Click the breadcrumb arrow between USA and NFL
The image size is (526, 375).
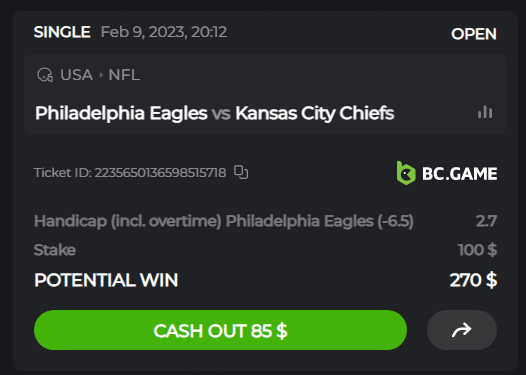101,75
